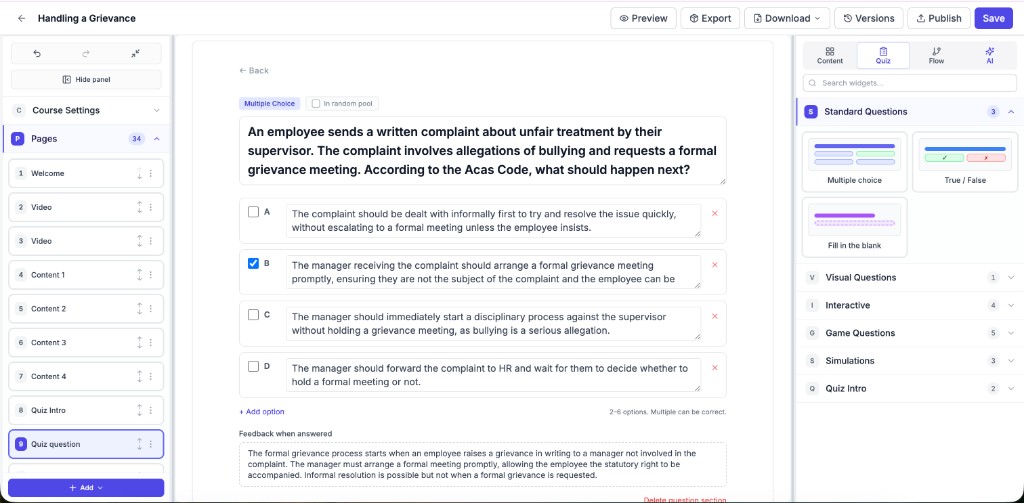Click into the Search widgets field

point(910,83)
